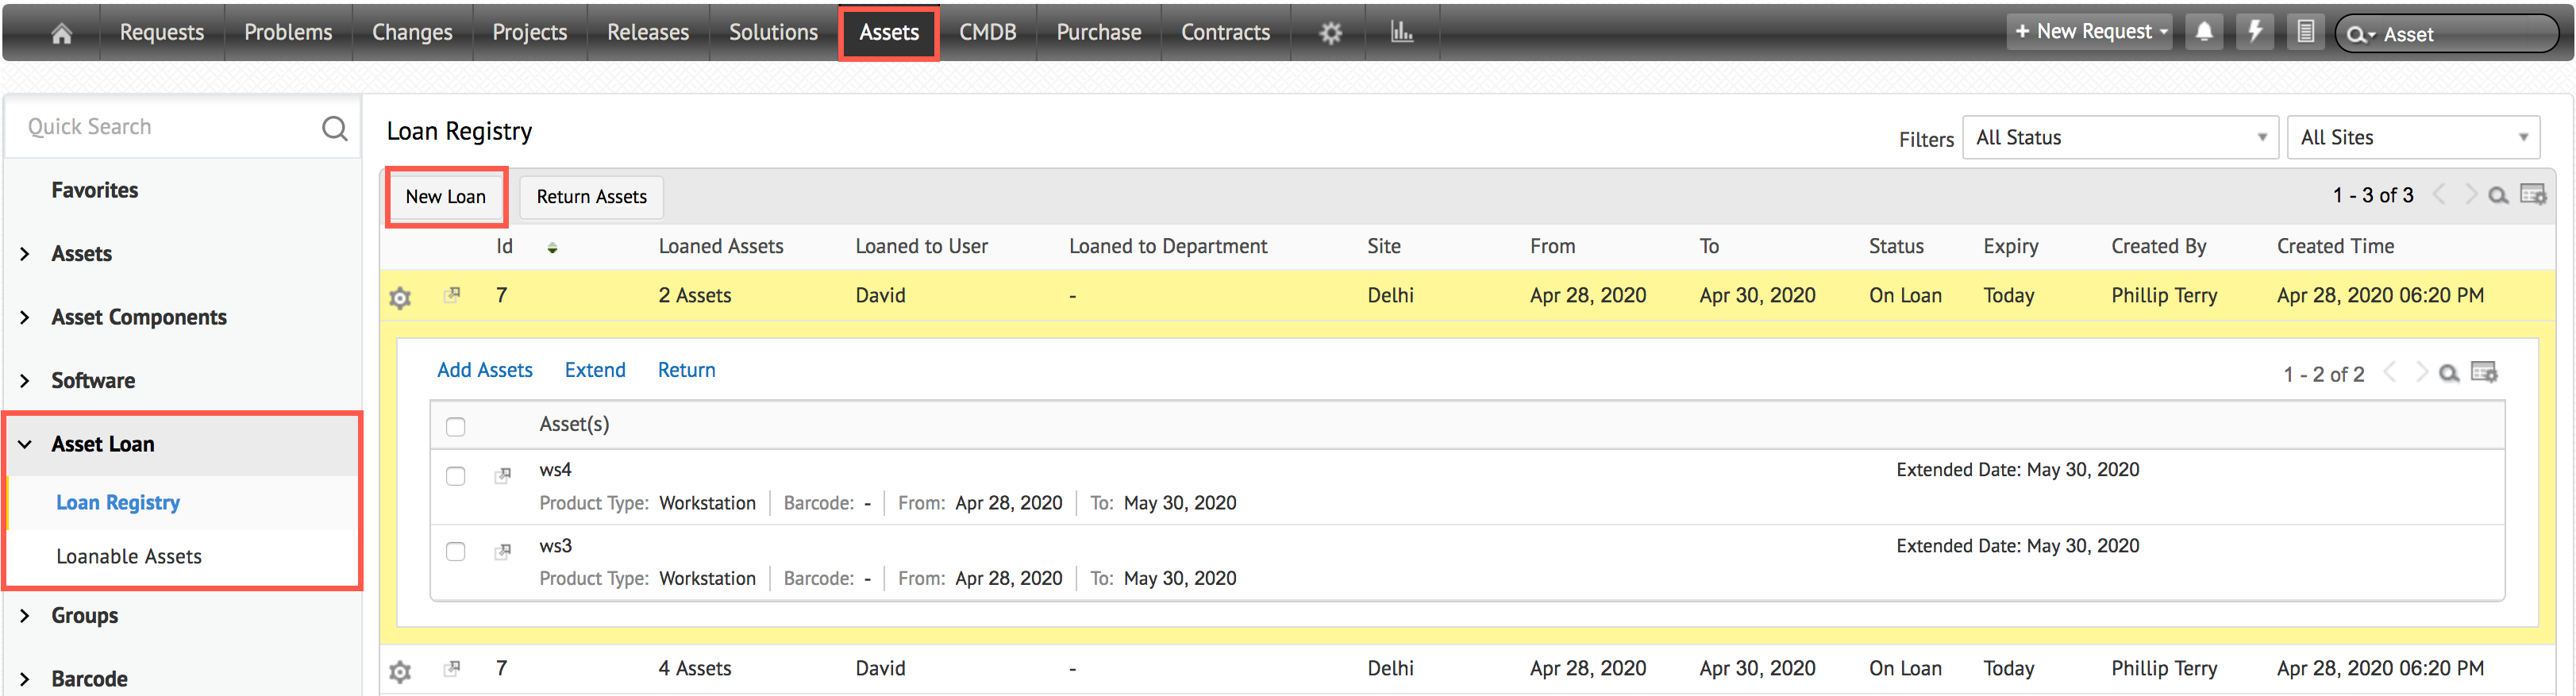Tick the ws3 asset checkbox
The width and height of the screenshot is (2576, 696).
[456, 552]
